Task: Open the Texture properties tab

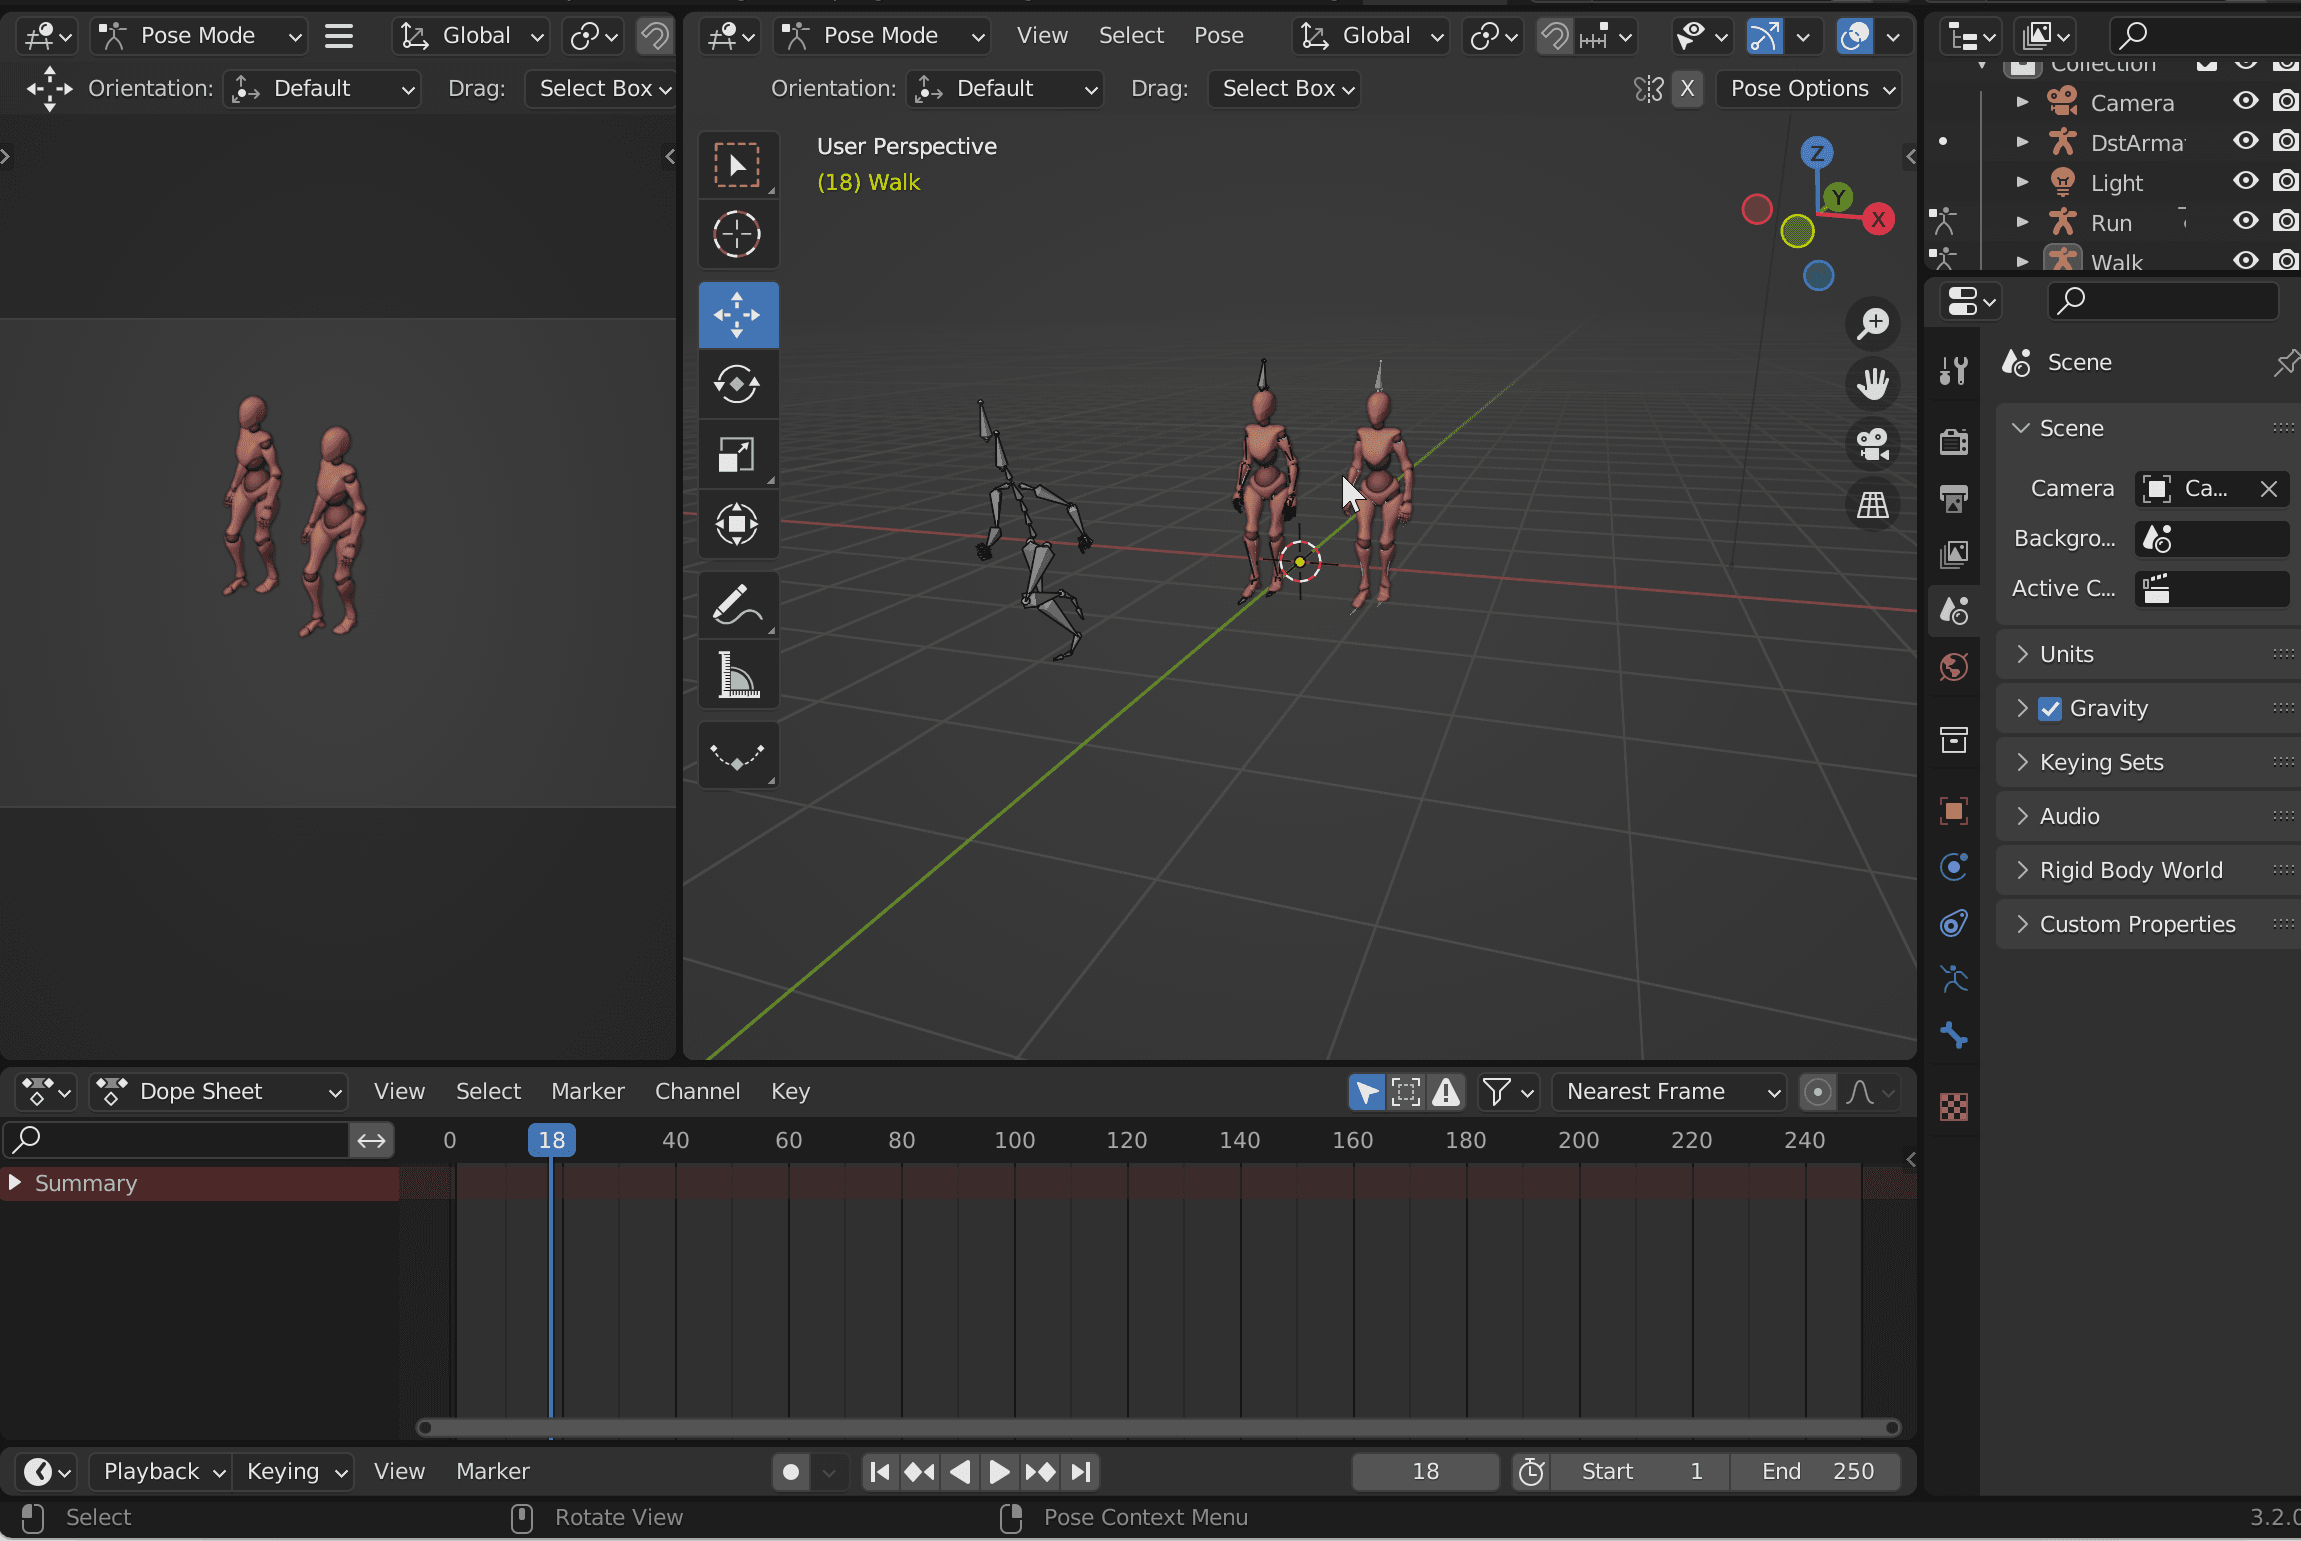Action: [1953, 1107]
